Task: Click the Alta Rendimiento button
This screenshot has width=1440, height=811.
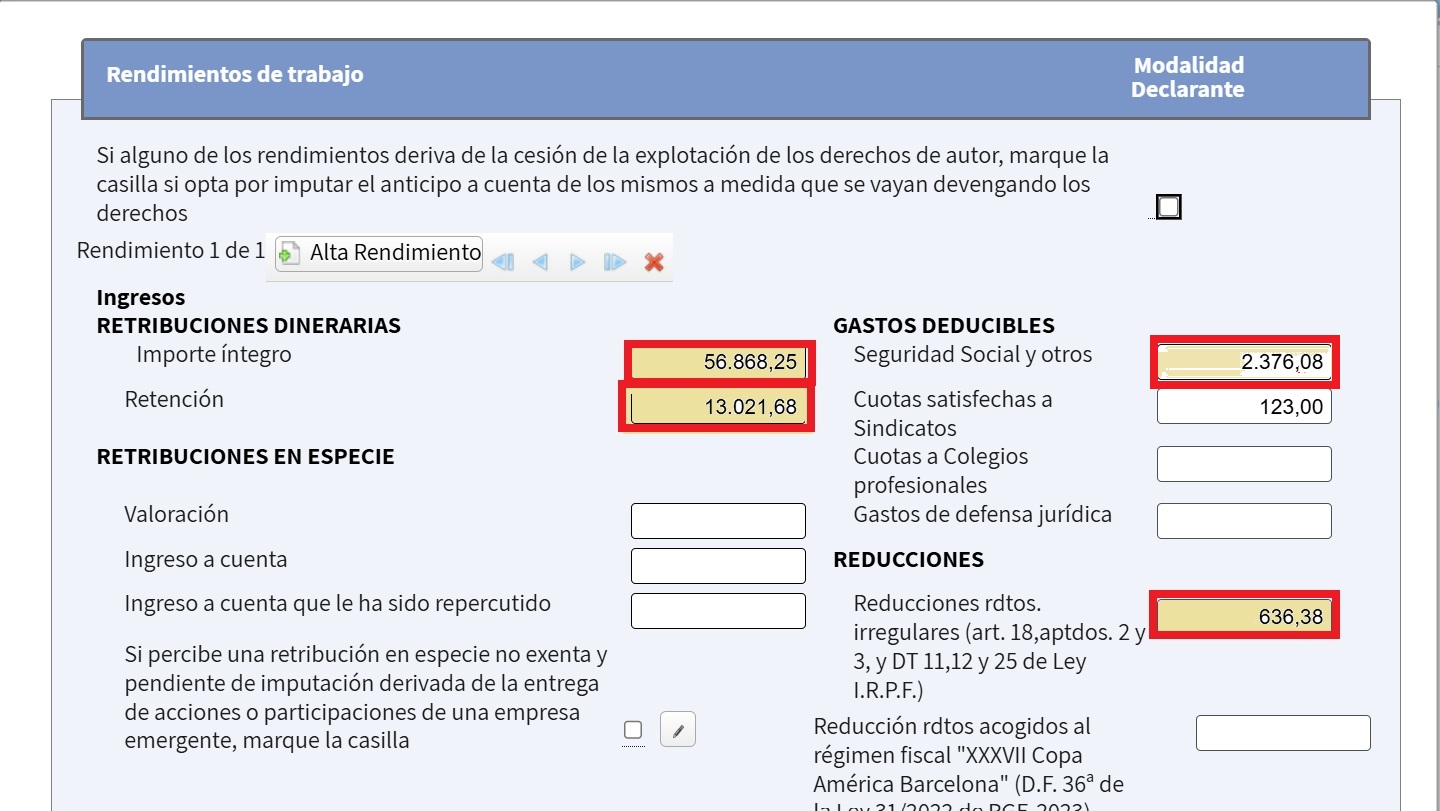Action: tap(379, 253)
